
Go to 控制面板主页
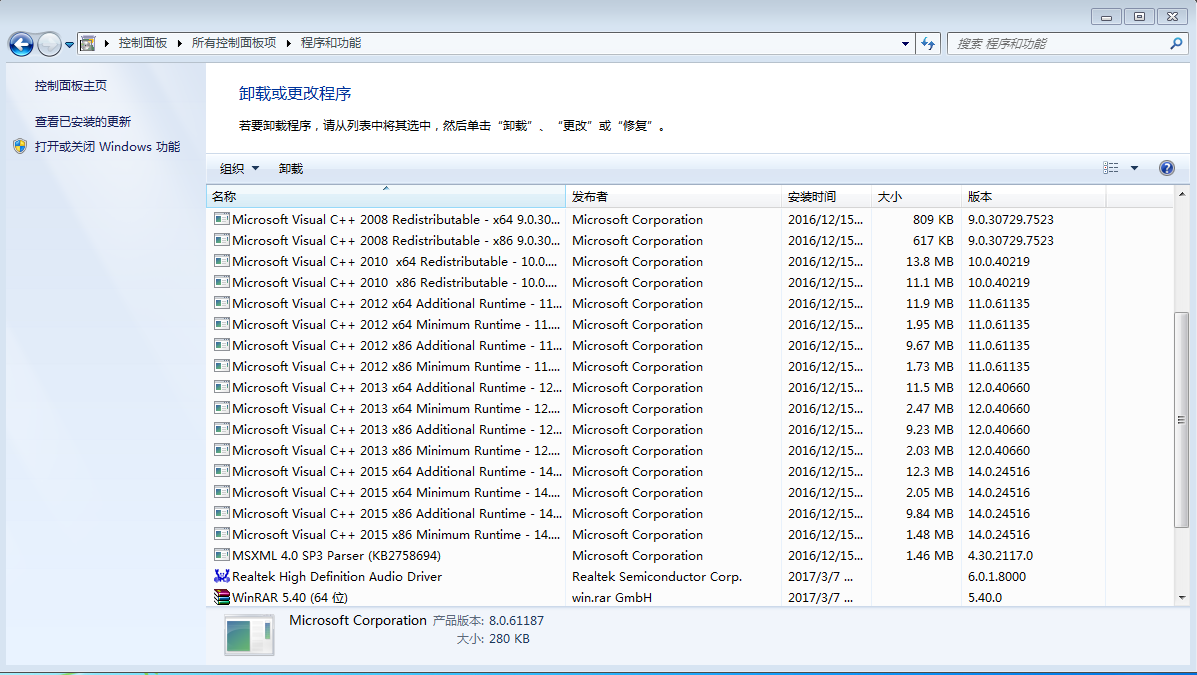pyautogui.click(x=71, y=86)
